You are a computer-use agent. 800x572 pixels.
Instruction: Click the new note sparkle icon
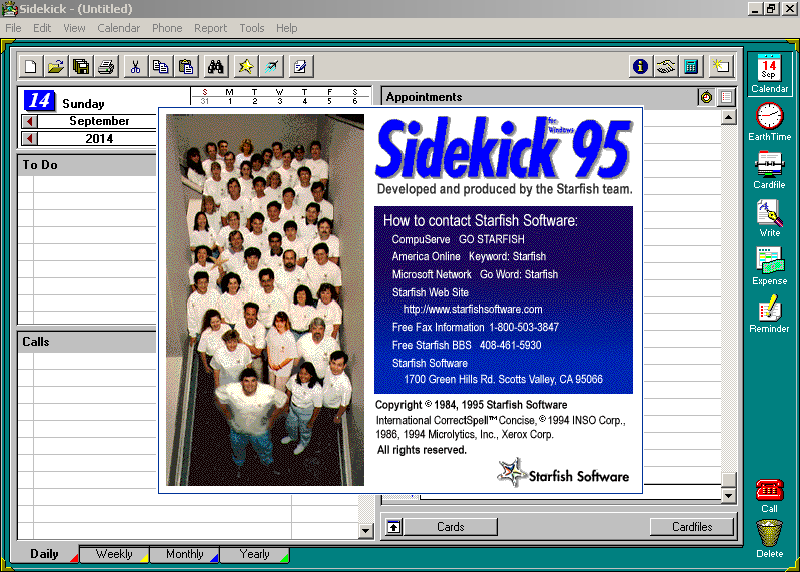pos(721,66)
